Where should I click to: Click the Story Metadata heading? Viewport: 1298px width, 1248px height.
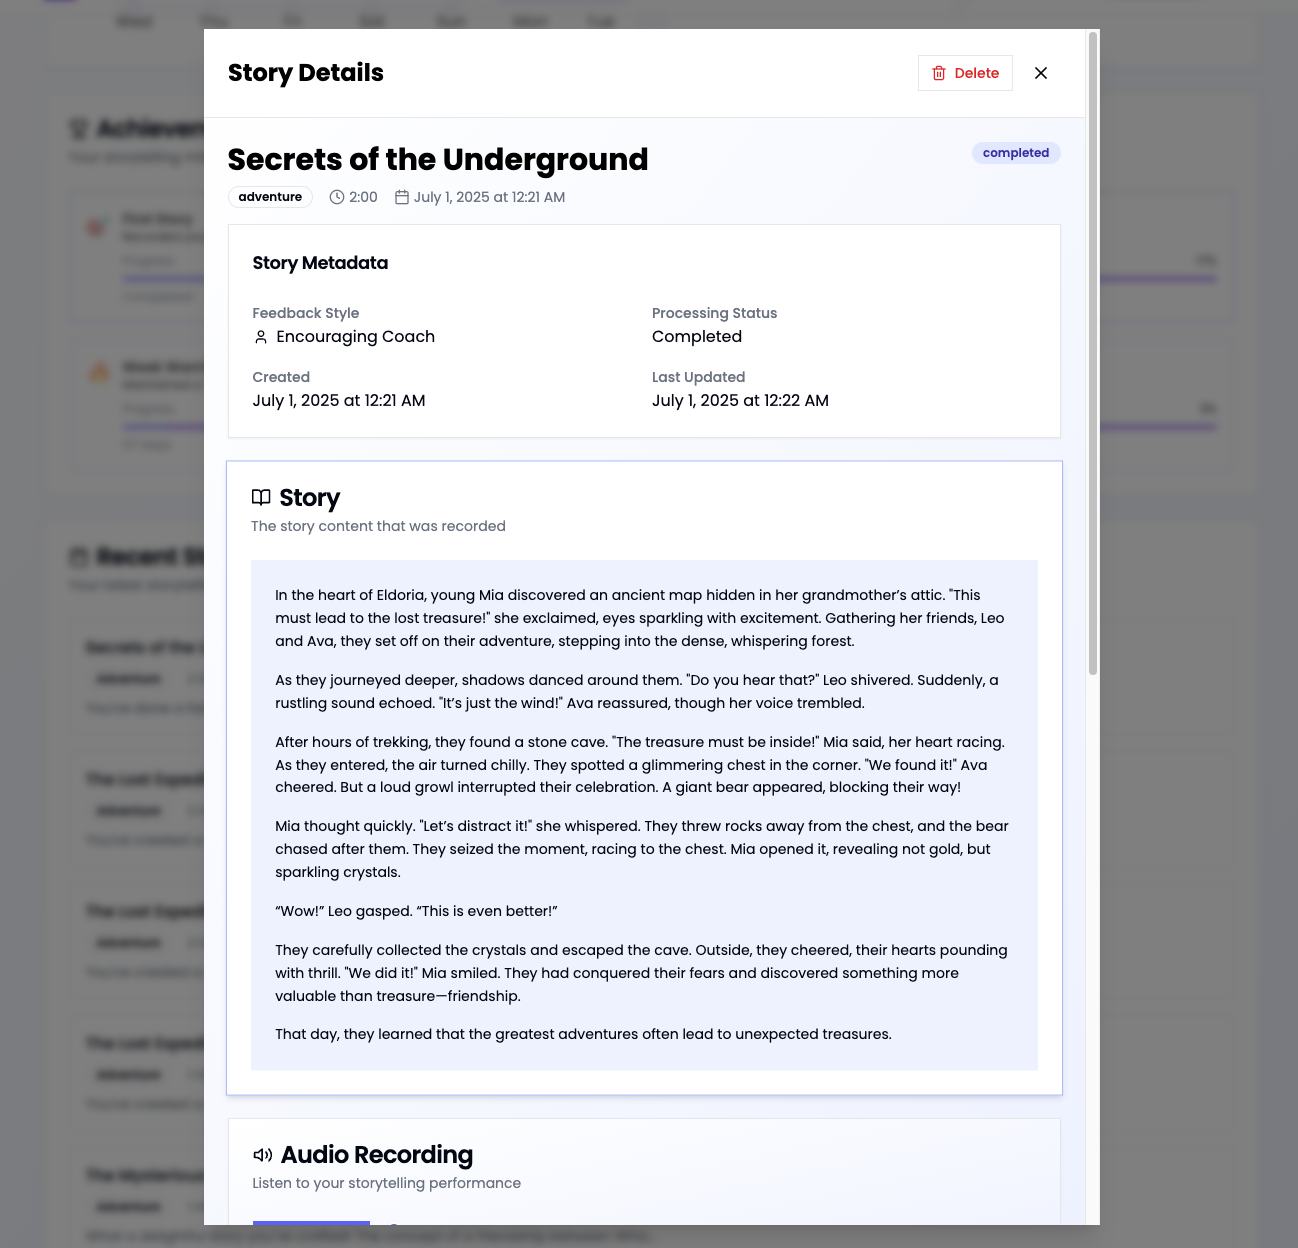coord(320,263)
